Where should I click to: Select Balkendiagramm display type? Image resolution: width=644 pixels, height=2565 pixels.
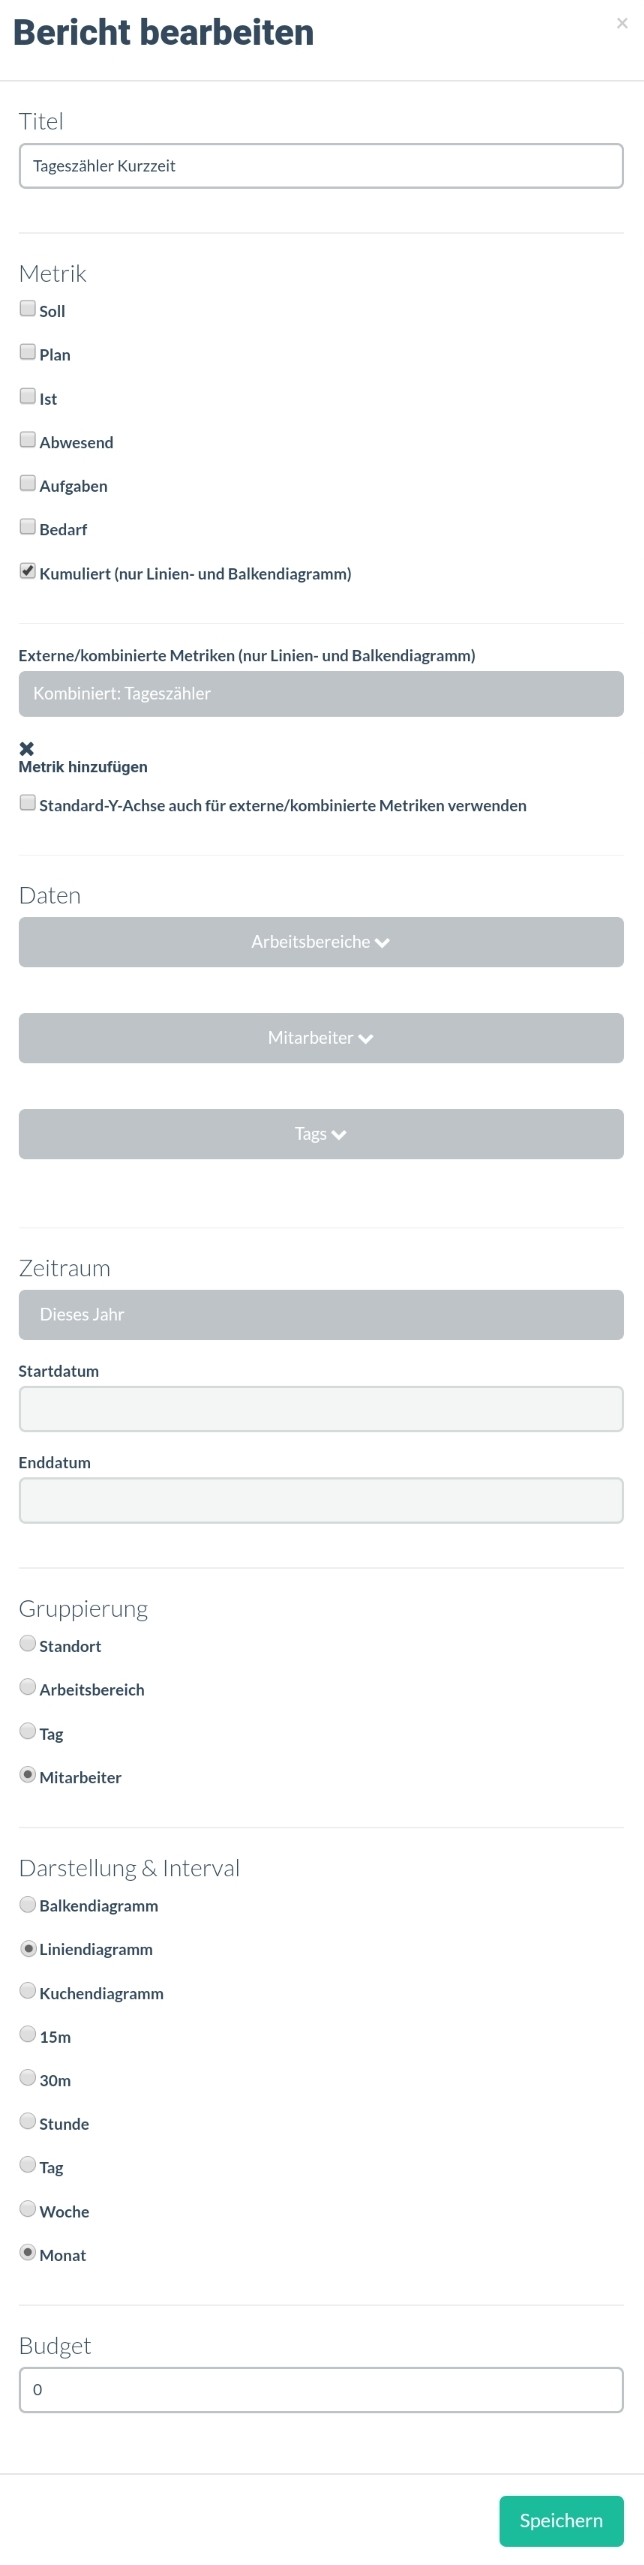pos(28,1904)
